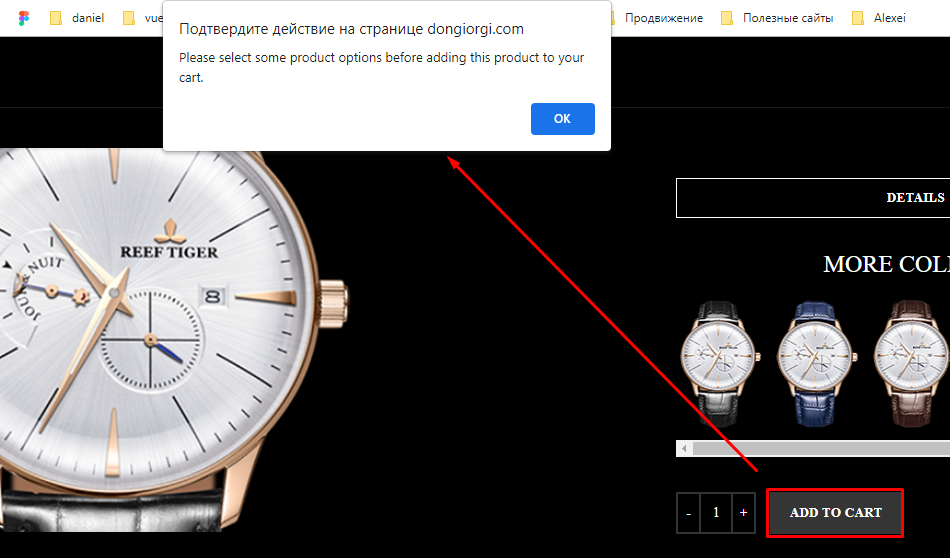The width and height of the screenshot is (950, 558).
Task: Click the grey horizontal scrollbar thumb
Action: tap(822, 449)
